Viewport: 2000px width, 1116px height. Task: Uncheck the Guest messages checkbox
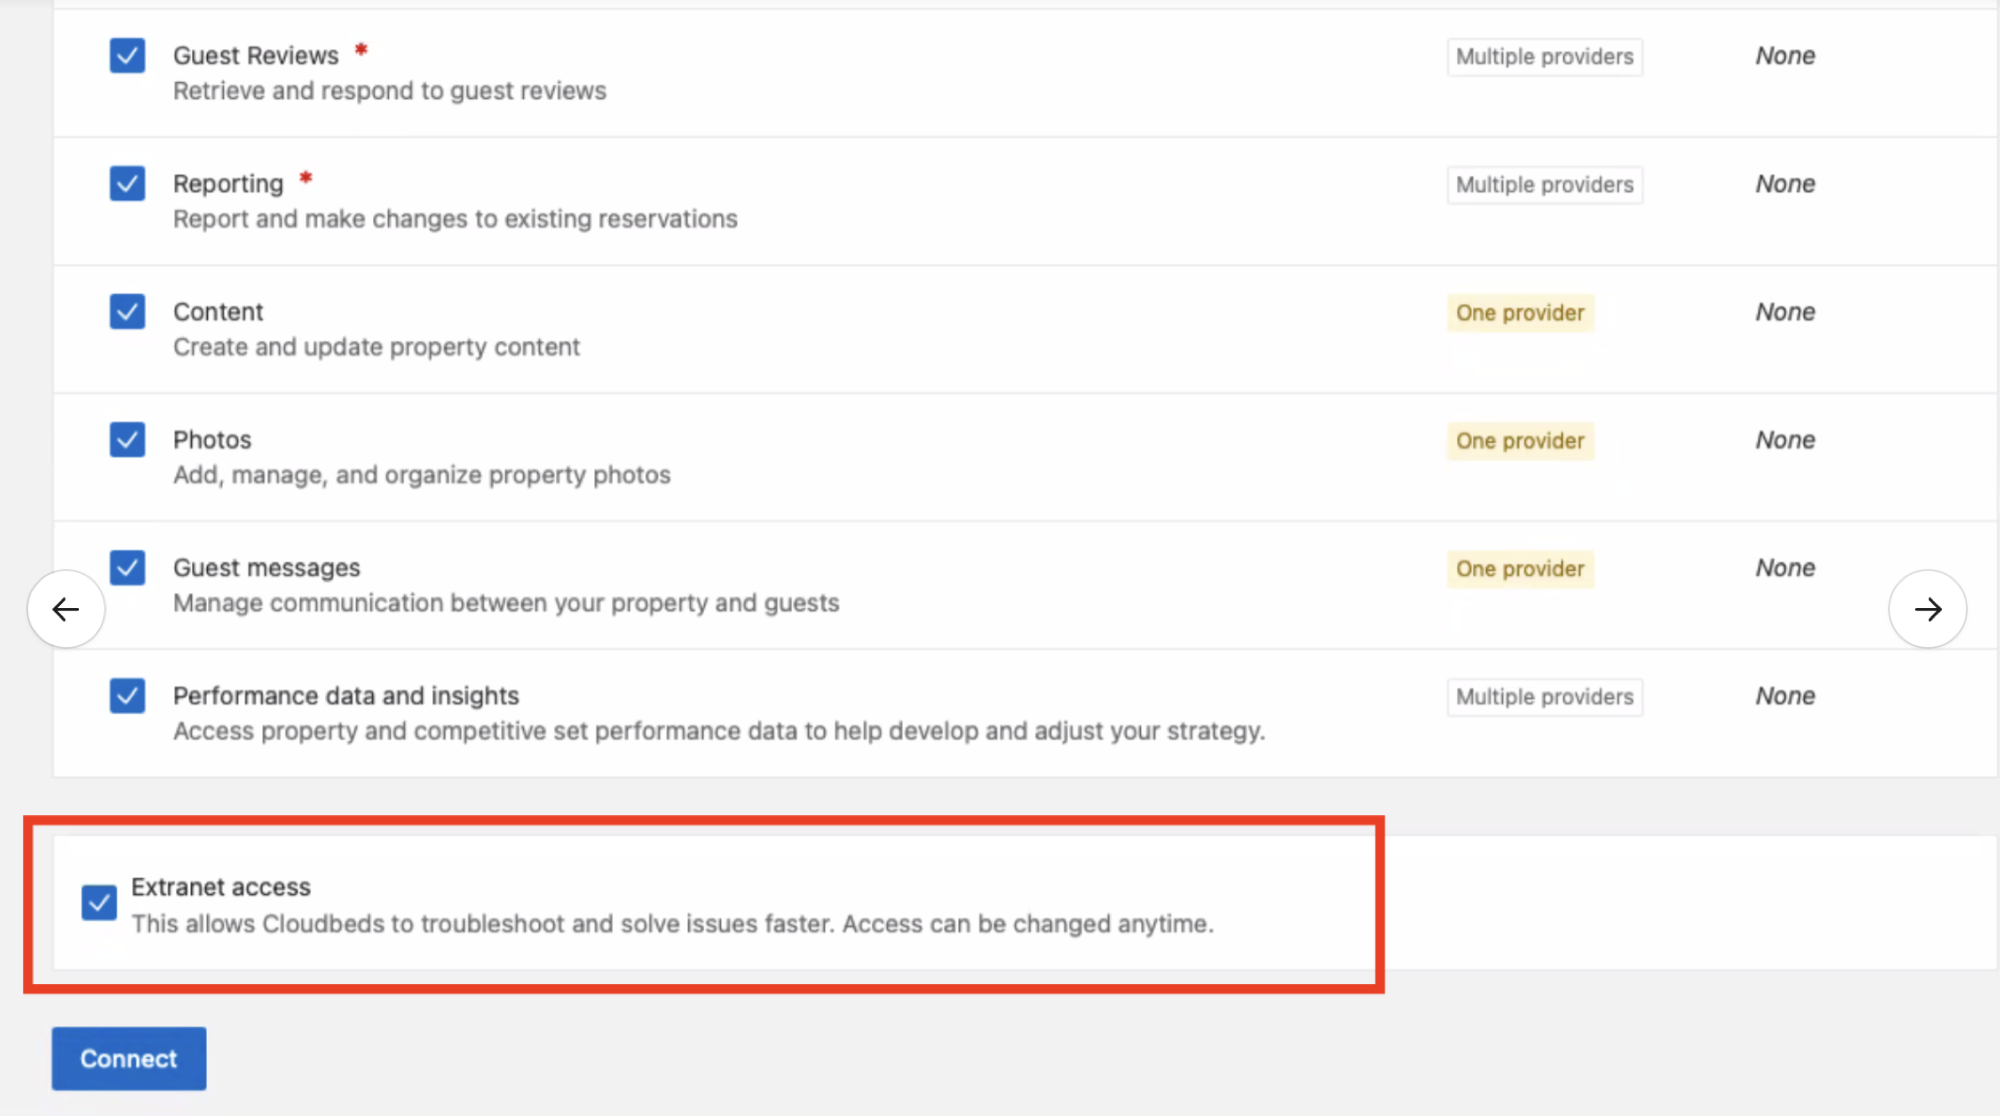pyautogui.click(x=127, y=568)
